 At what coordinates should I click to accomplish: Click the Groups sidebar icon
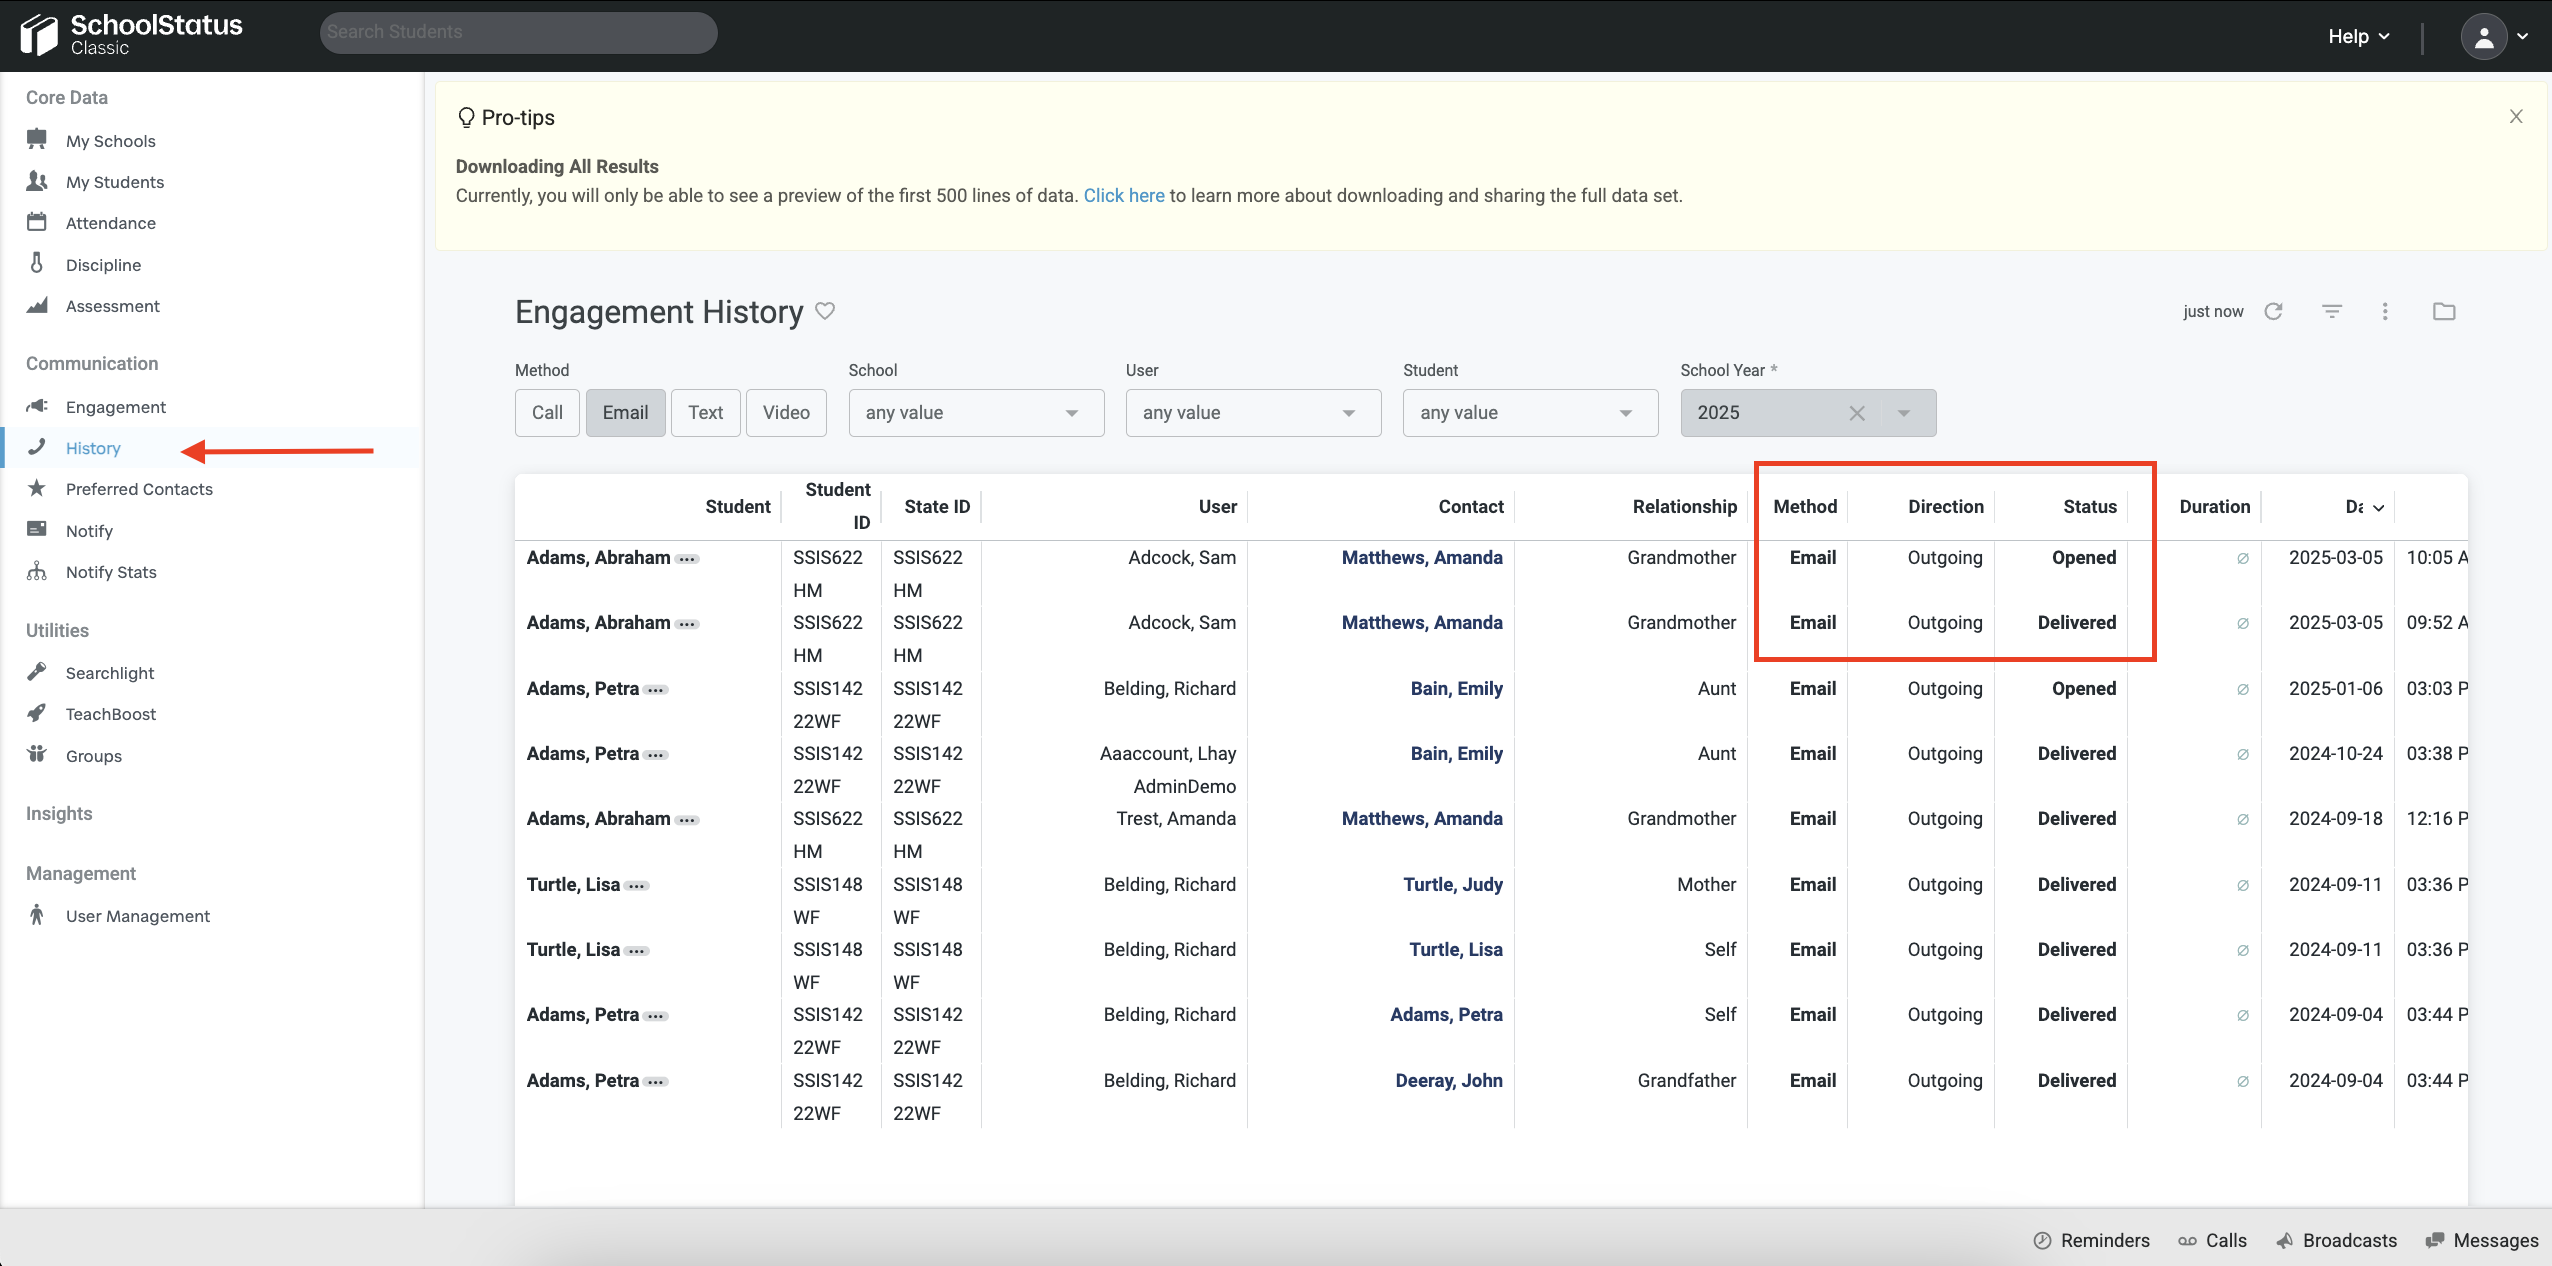(x=37, y=754)
